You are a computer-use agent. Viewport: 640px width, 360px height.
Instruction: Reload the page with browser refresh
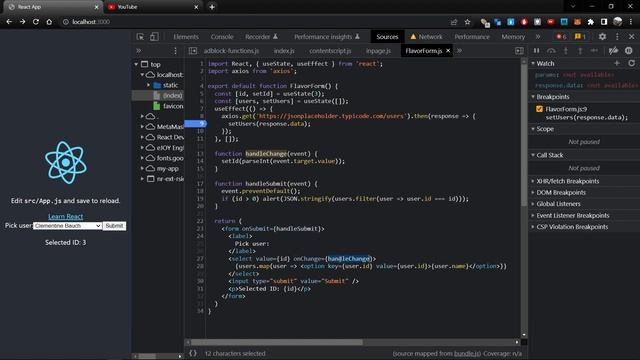[36, 22]
